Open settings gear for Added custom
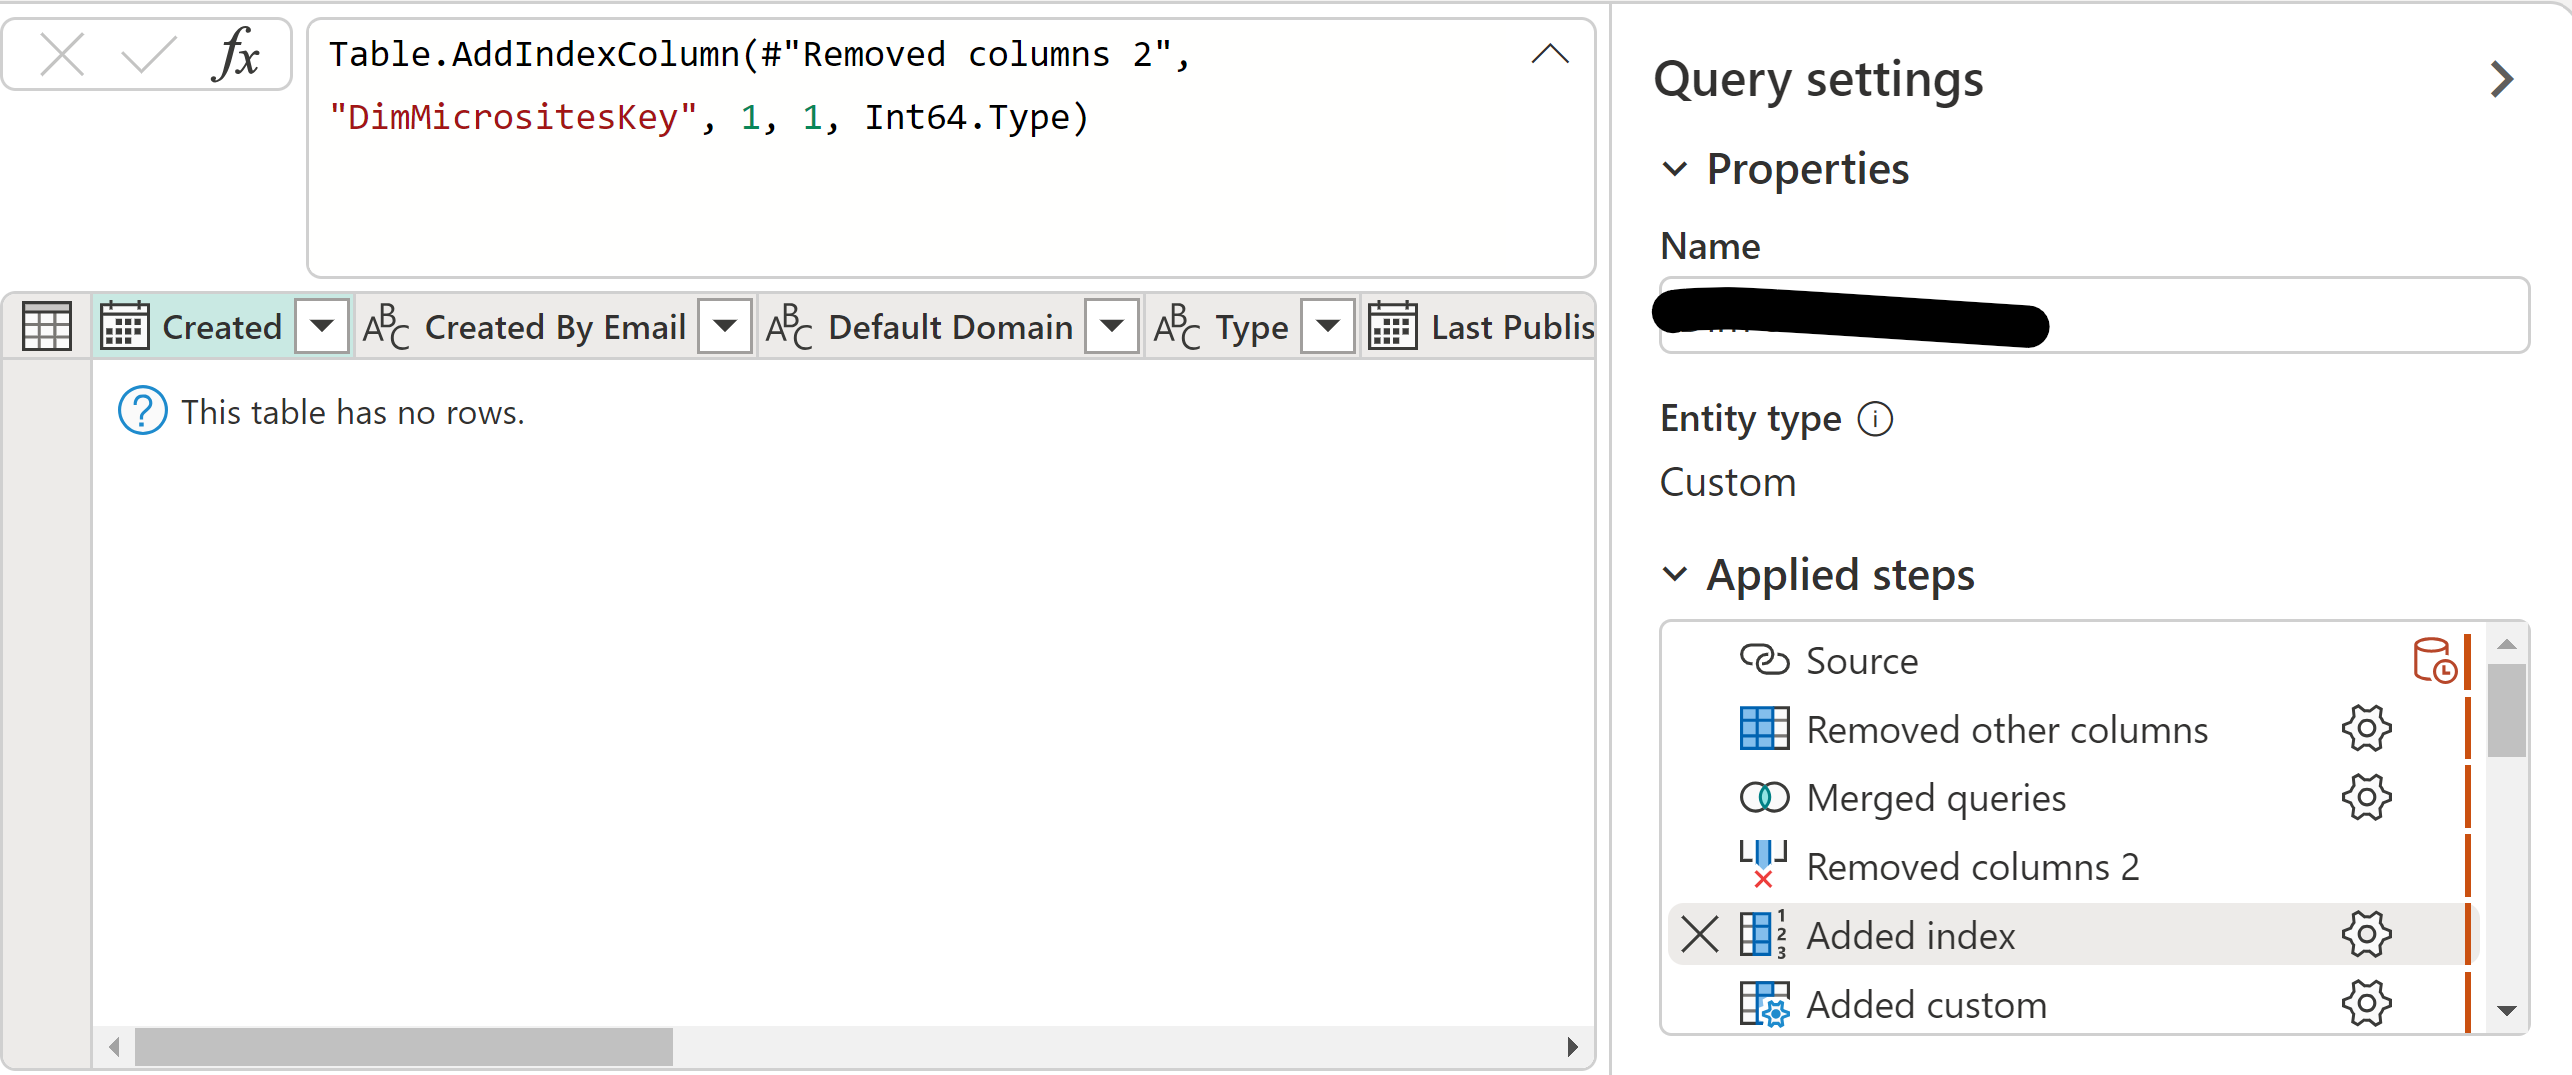2572x1075 pixels. (2366, 1002)
